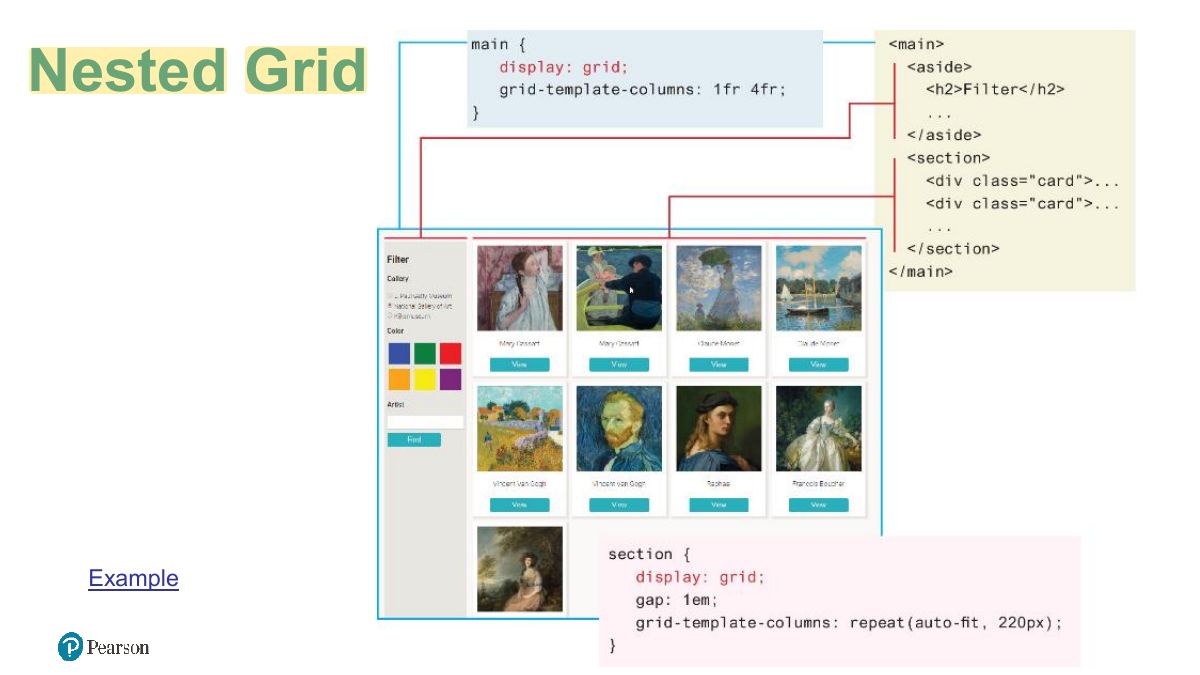Click the 'section {' selector code line
The height and width of the screenshot is (675, 1200).
coord(649,554)
